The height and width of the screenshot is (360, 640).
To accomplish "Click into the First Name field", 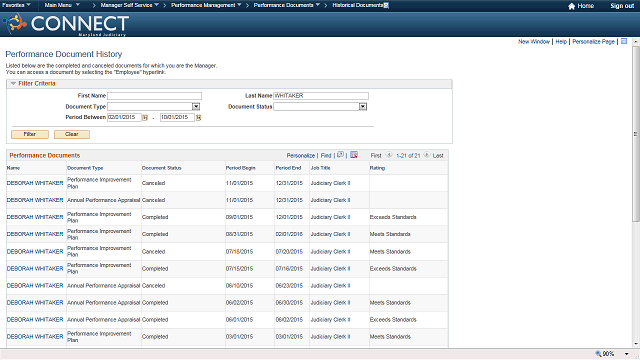I will pos(154,96).
